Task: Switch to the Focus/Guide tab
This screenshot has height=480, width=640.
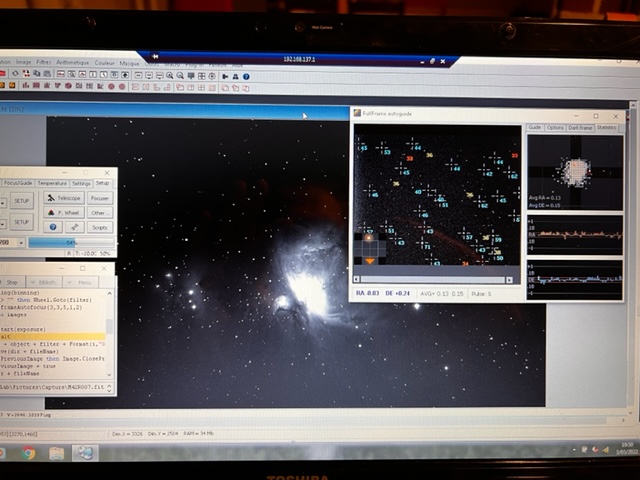Action: click(x=18, y=183)
